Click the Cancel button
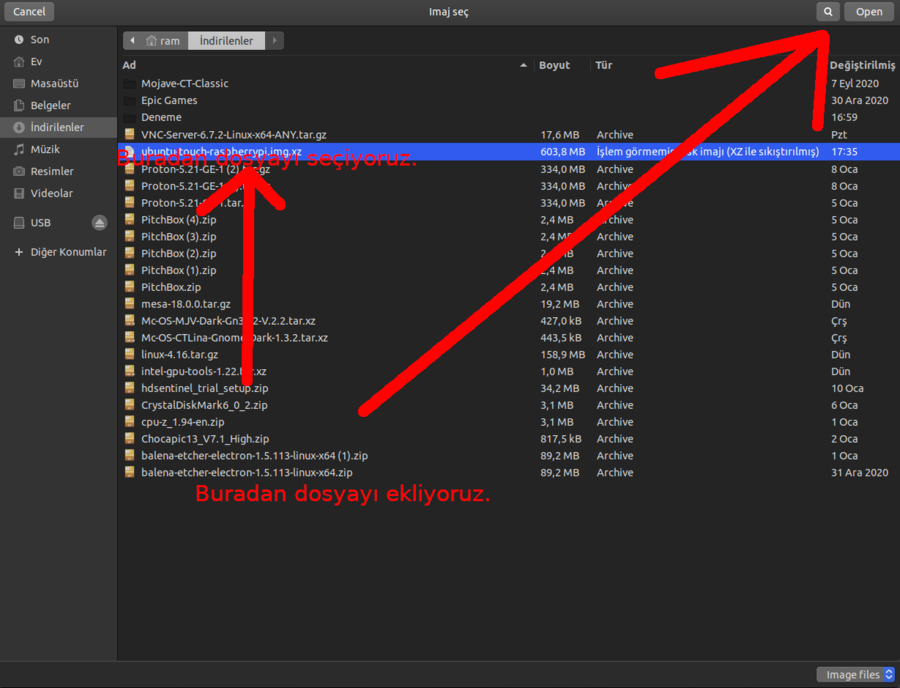The image size is (900, 688). [x=29, y=11]
